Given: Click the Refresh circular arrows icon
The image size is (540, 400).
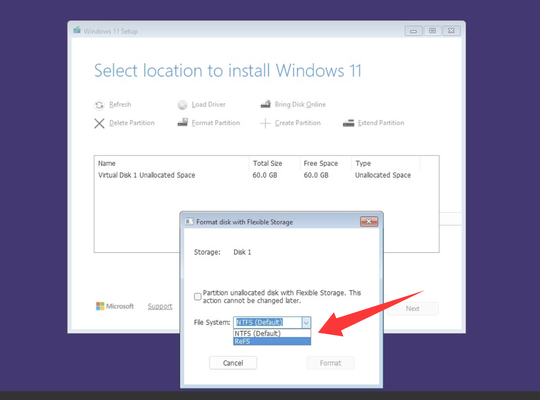Looking at the screenshot, I should pyautogui.click(x=99, y=105).
